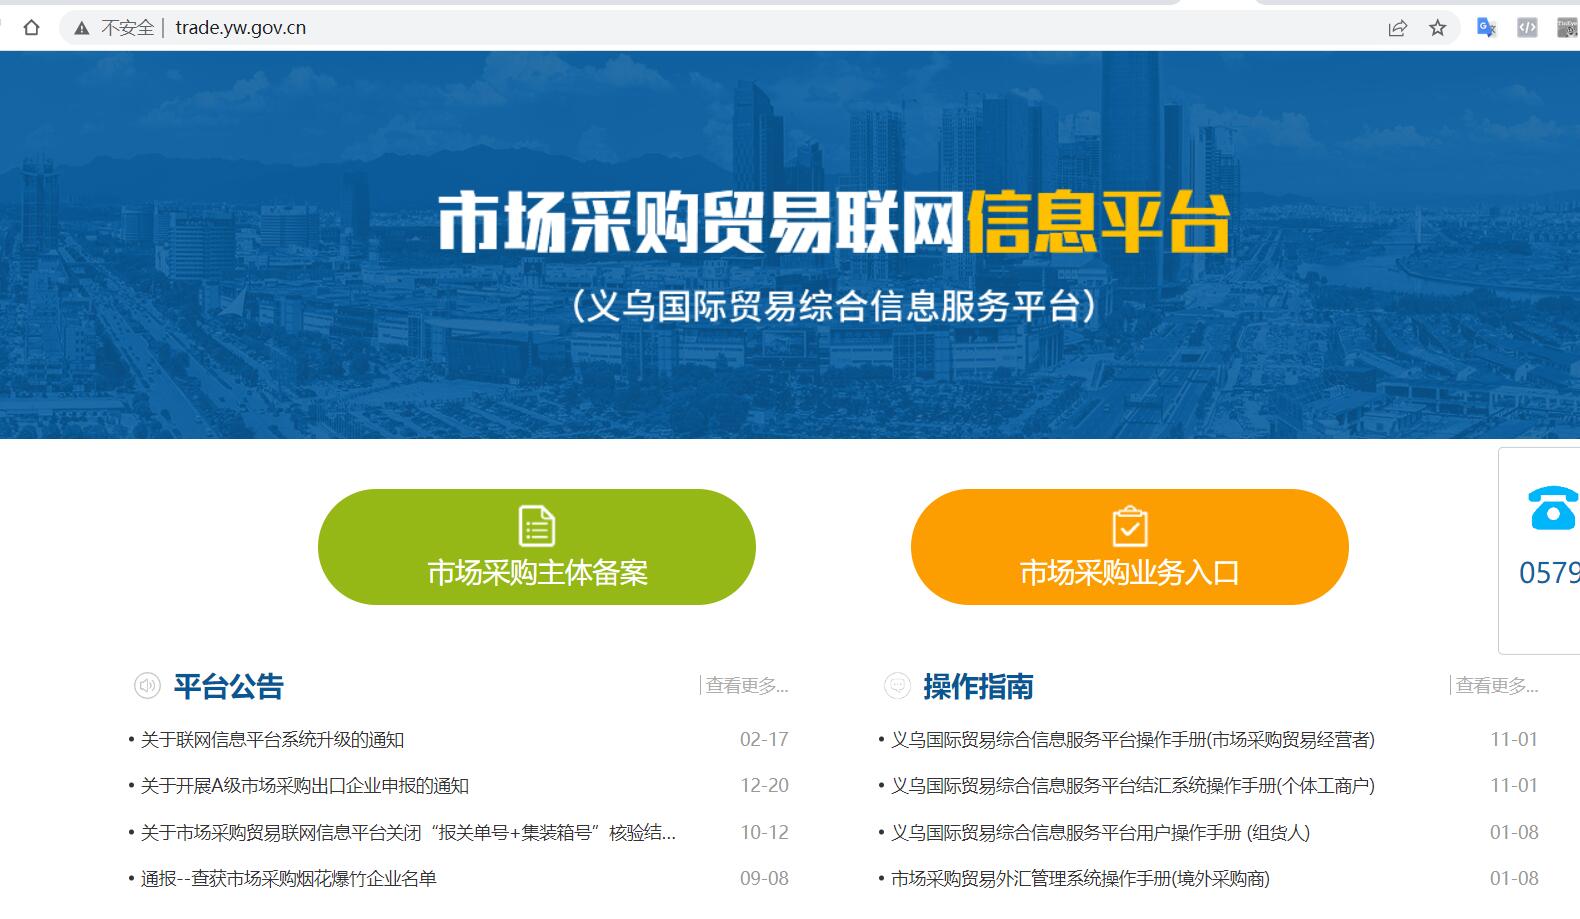Click the subtitle 义乌国际贸易综合信息服务平台
Screen dimensions: 1580x919
click(x=834, y=306)
